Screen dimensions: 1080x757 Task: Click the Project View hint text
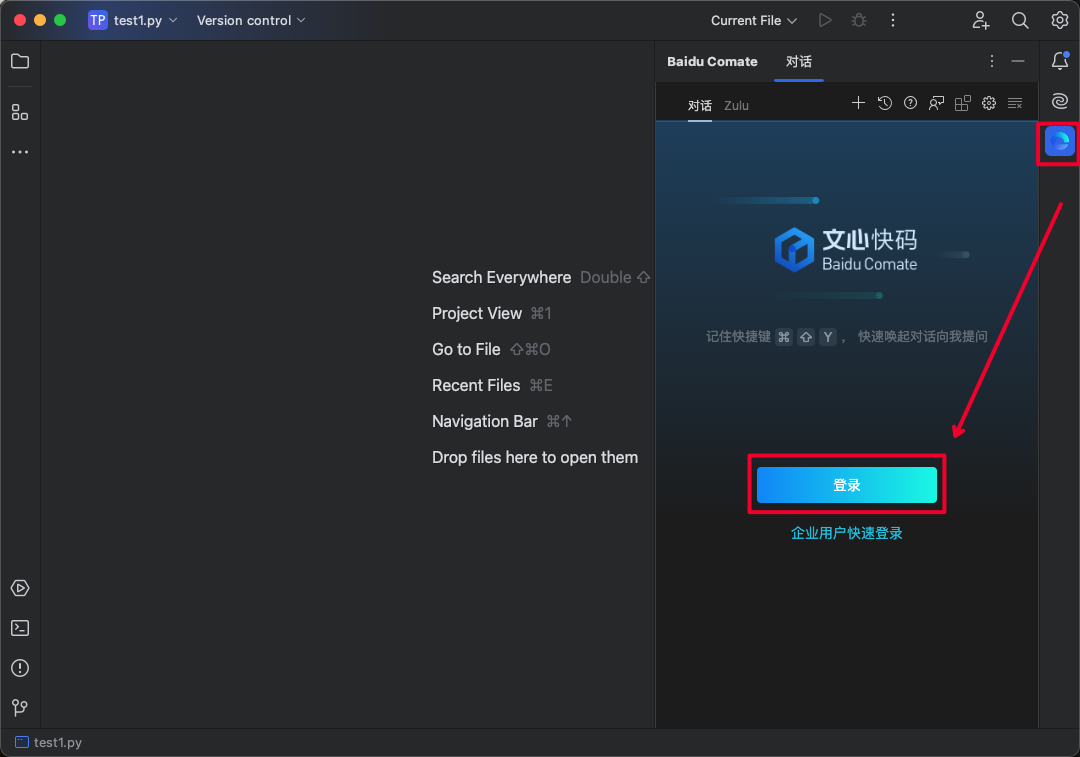[477, 313]
